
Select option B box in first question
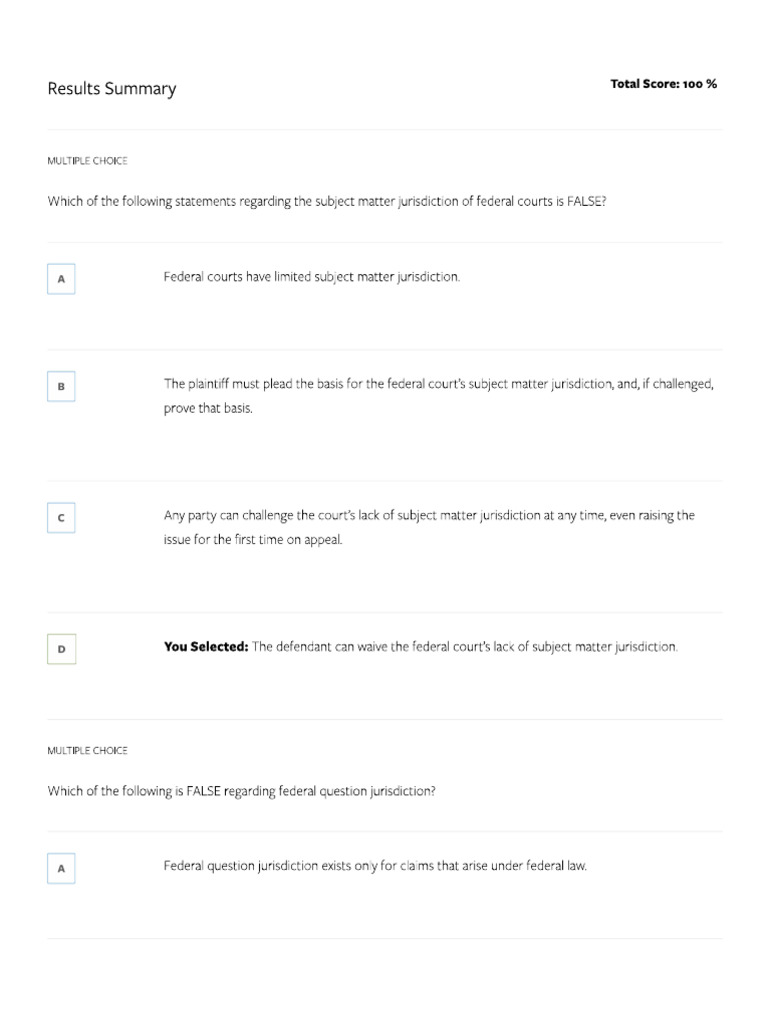pos(61,386)
